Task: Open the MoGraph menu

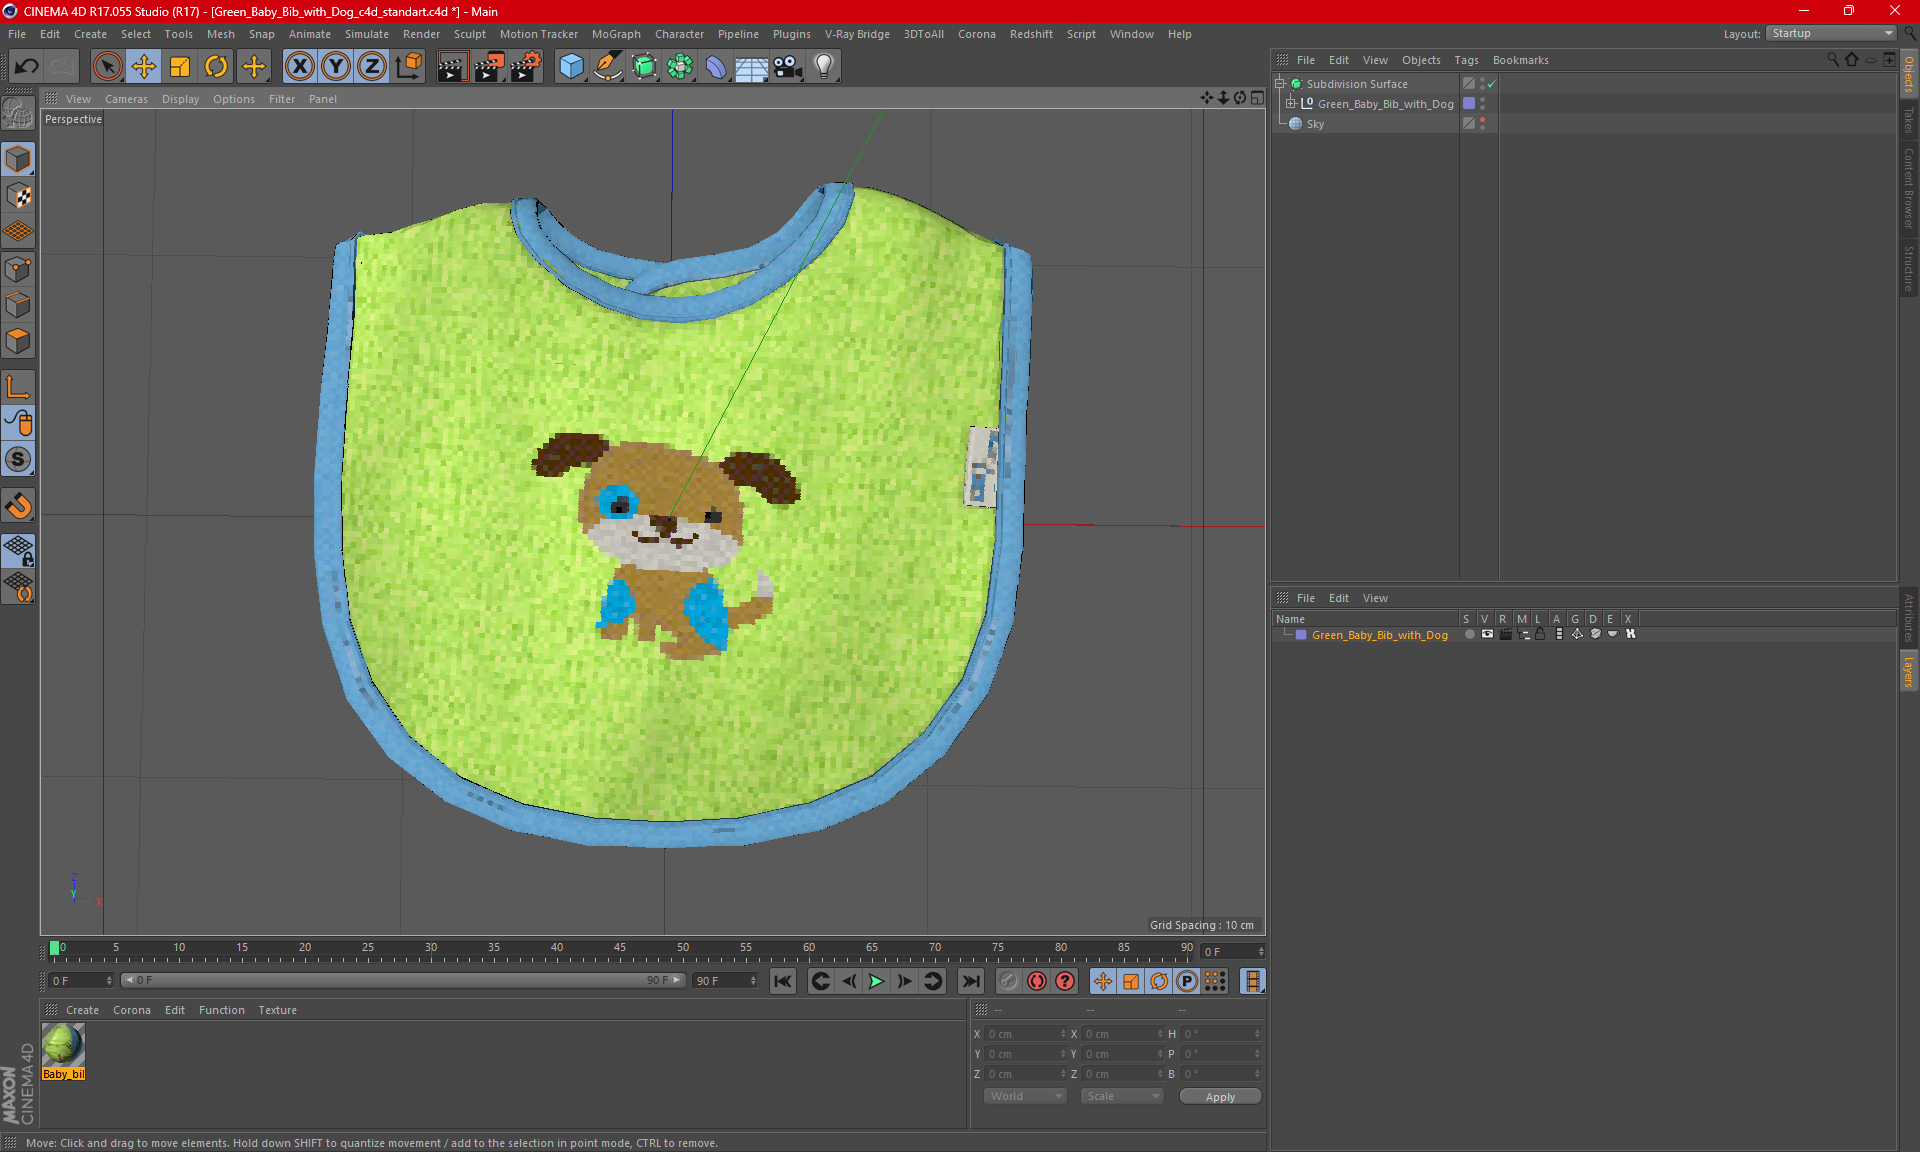Action: pyautogui.click(x=616, y=34)
